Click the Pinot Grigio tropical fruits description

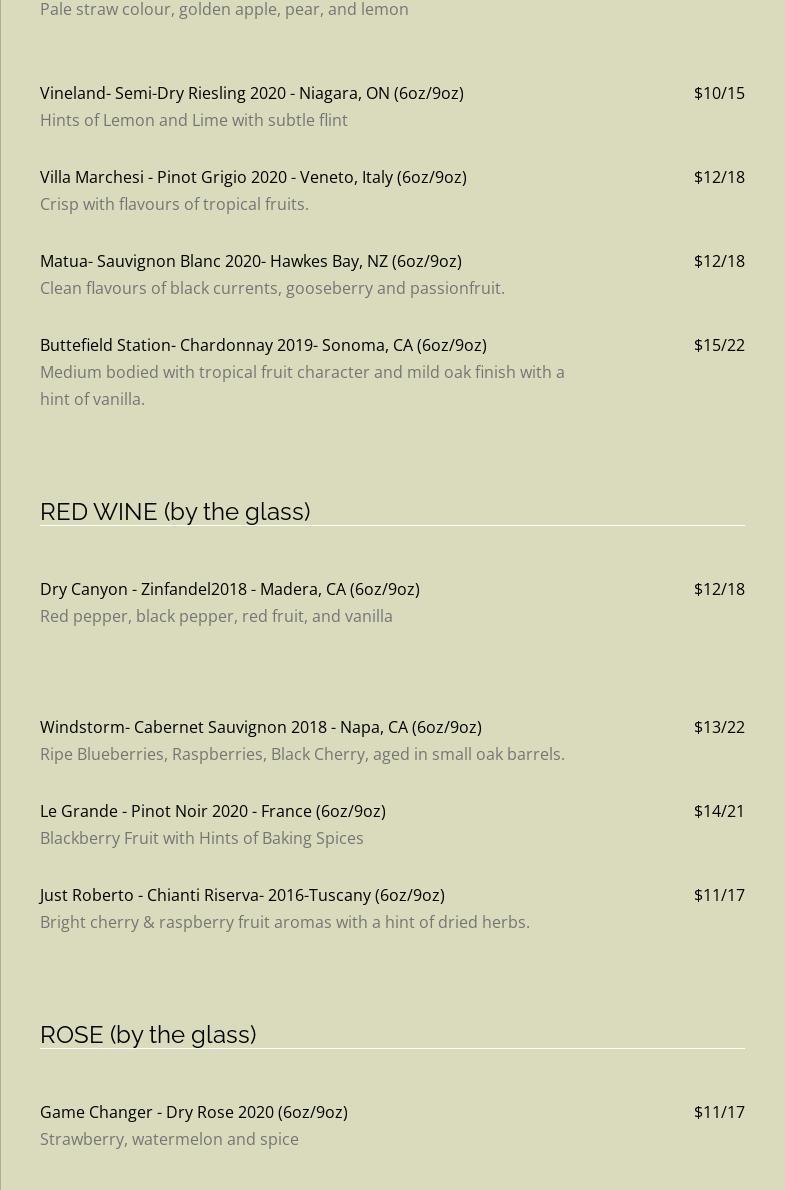click(174, 204)
